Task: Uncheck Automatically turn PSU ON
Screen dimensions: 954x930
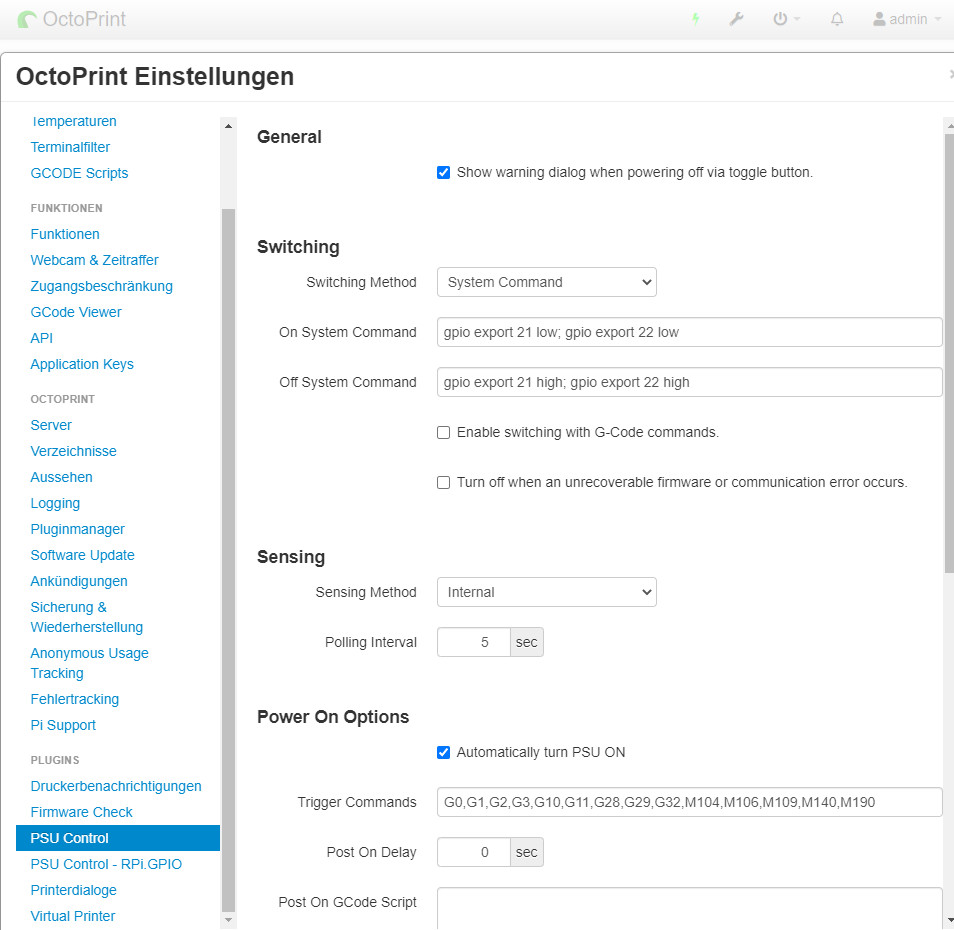Action: (x=444, y=752)
